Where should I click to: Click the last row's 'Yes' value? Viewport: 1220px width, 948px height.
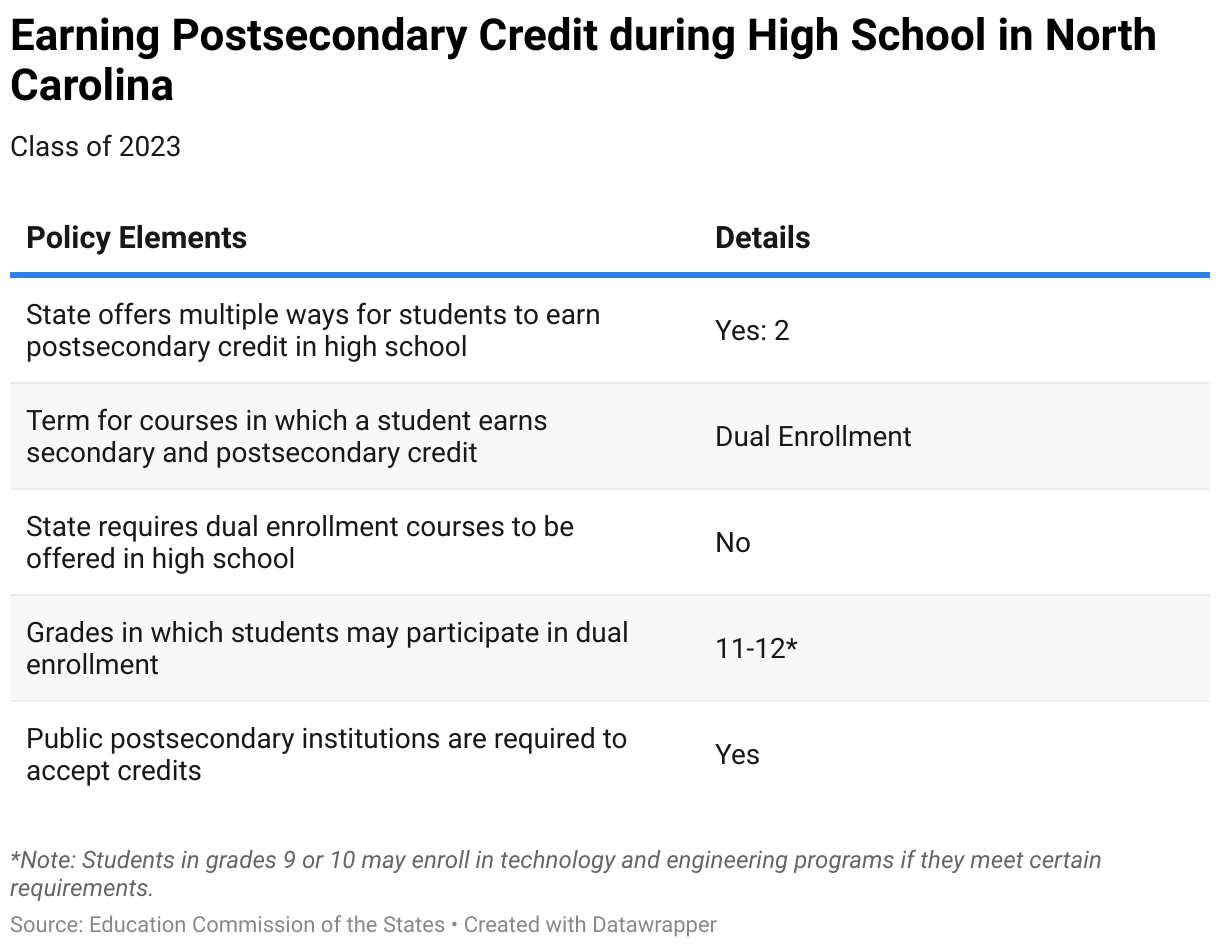pyautogui.click(x=737, y=755)
